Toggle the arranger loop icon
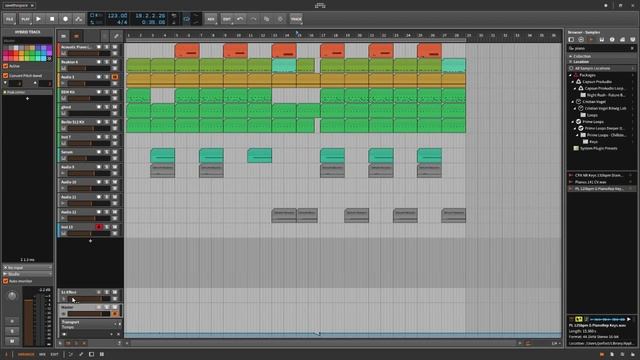The width and height of the screenshot is (640, 360). click(187, 19)
